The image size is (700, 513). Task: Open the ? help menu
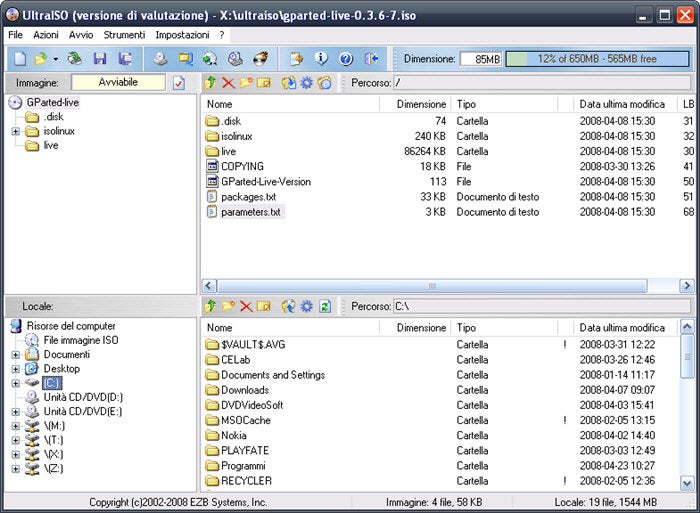coord(222,35)
